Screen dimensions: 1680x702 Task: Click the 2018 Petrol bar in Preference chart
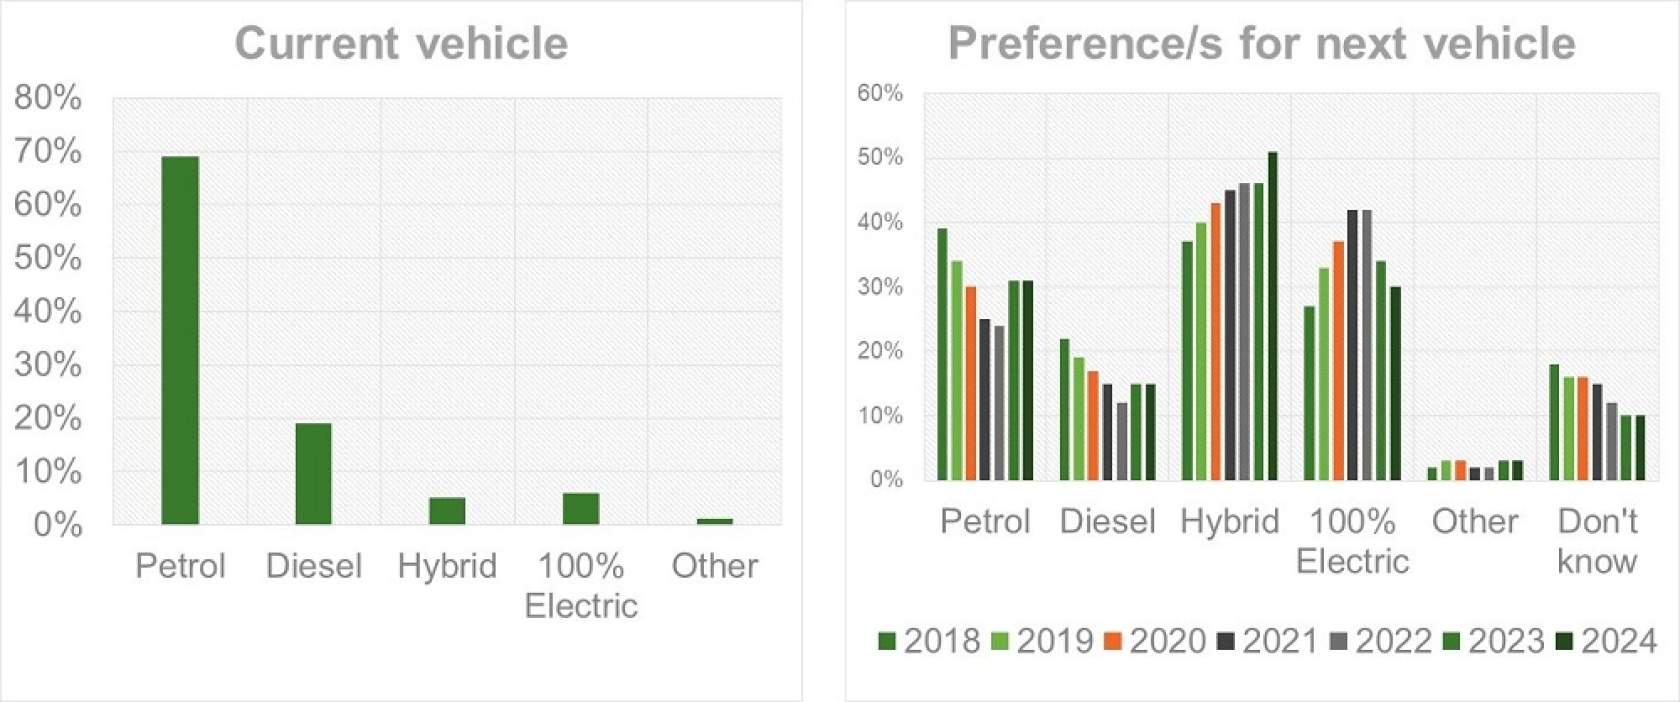(x=942, y=355)
